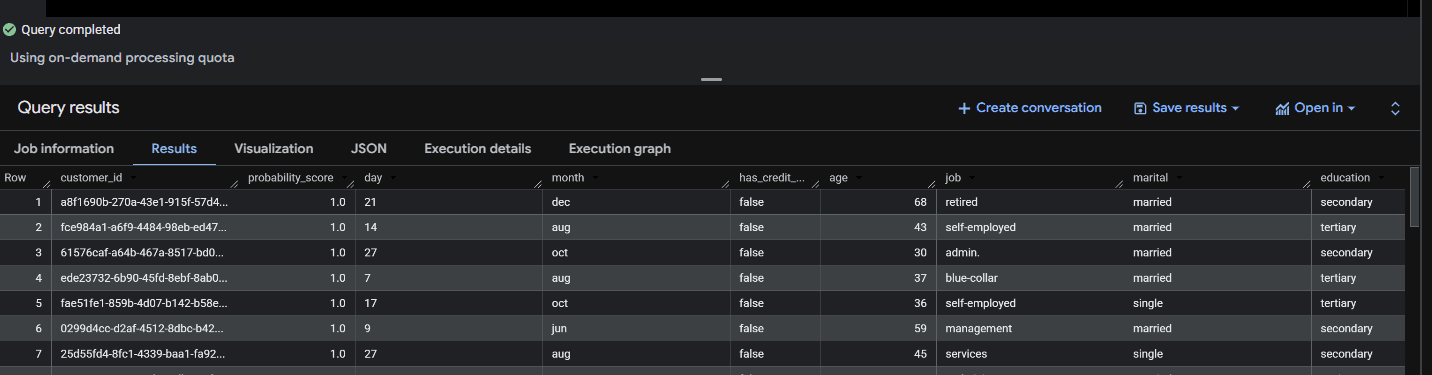The height and width of the screenshot is (375, 1432).
Task: Click customer_id cell 61576caf-a64b-467a
Action: [x=144, y=253]
